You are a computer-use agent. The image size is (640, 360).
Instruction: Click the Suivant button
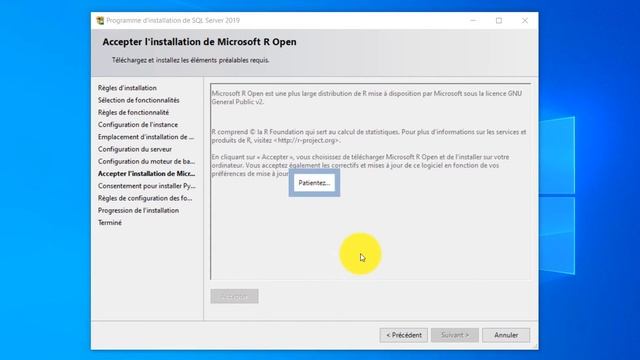click(455, 335)
